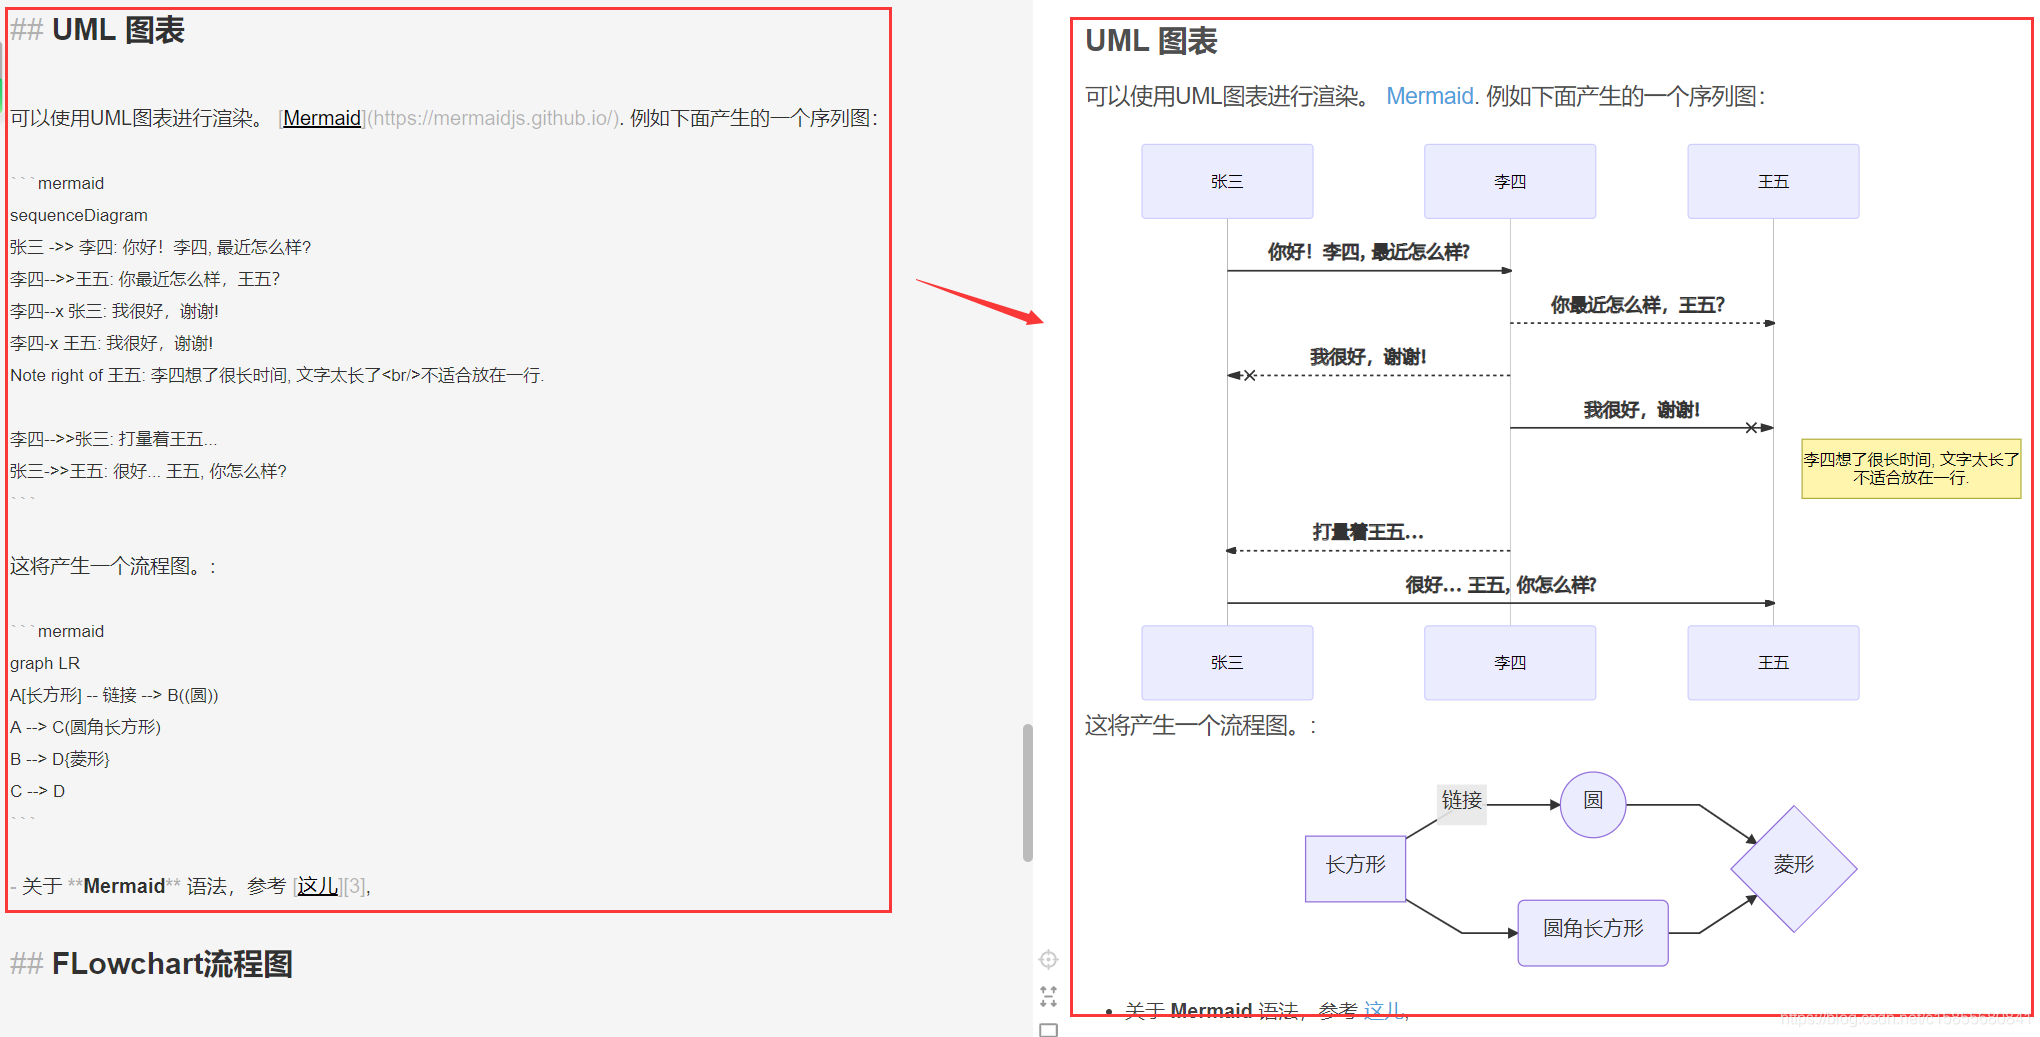
Task: Click the underlined 这儿 link text in the editor
Action: (x=318, y=886)
